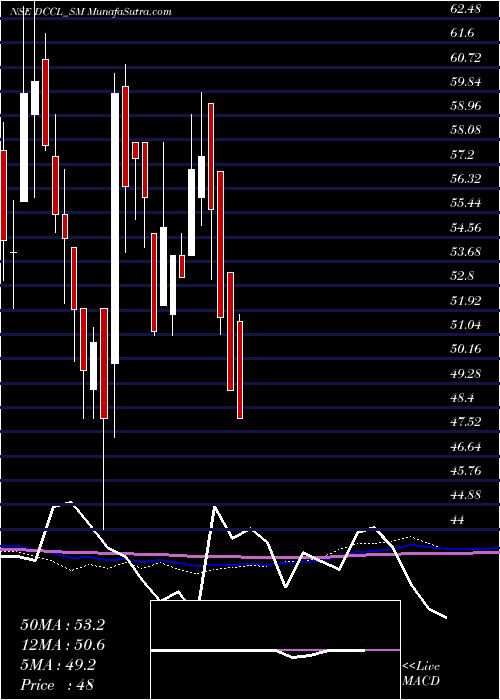The width and height of the screenshot is (500, 700).
Task: Click the last red candlestick near 48
Action: tap(240, 370)
